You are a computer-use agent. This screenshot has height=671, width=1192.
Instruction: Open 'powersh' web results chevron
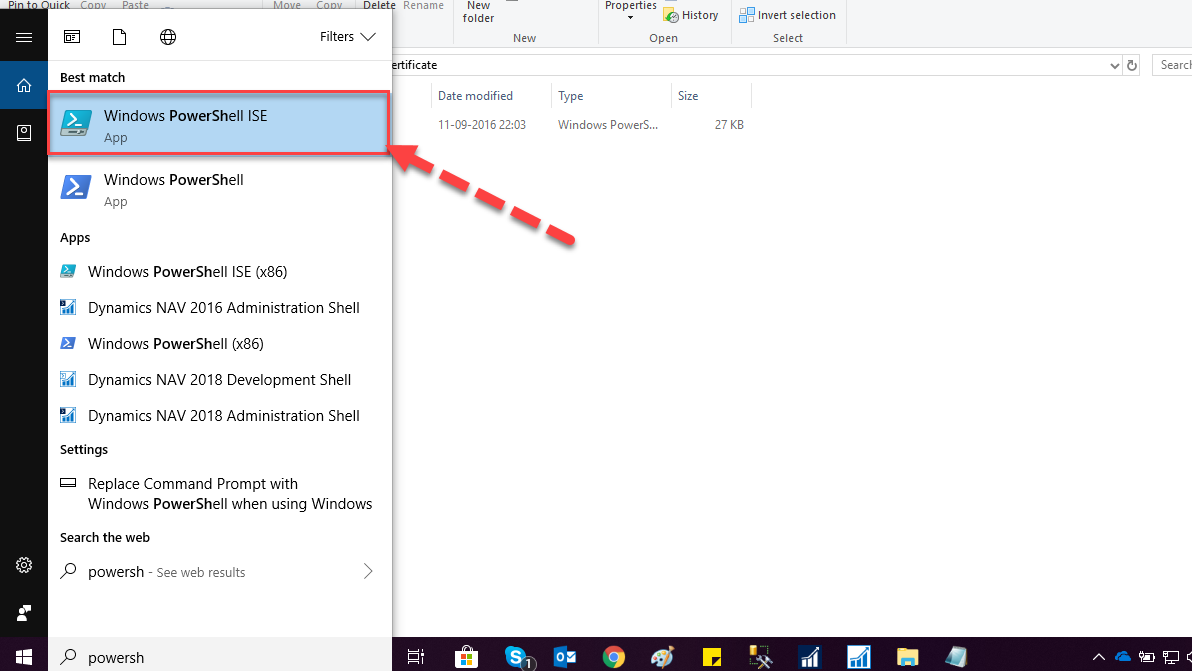tap(368, 571)
